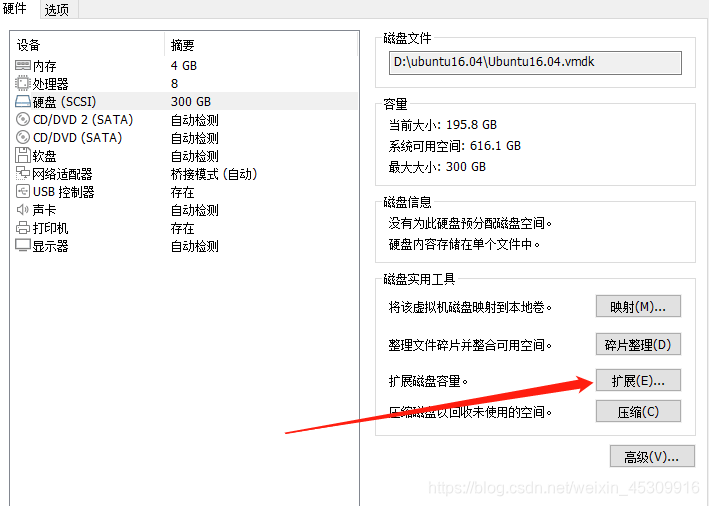
Task: Click the display (显示器) monitor icon
Action: point(23,246)
